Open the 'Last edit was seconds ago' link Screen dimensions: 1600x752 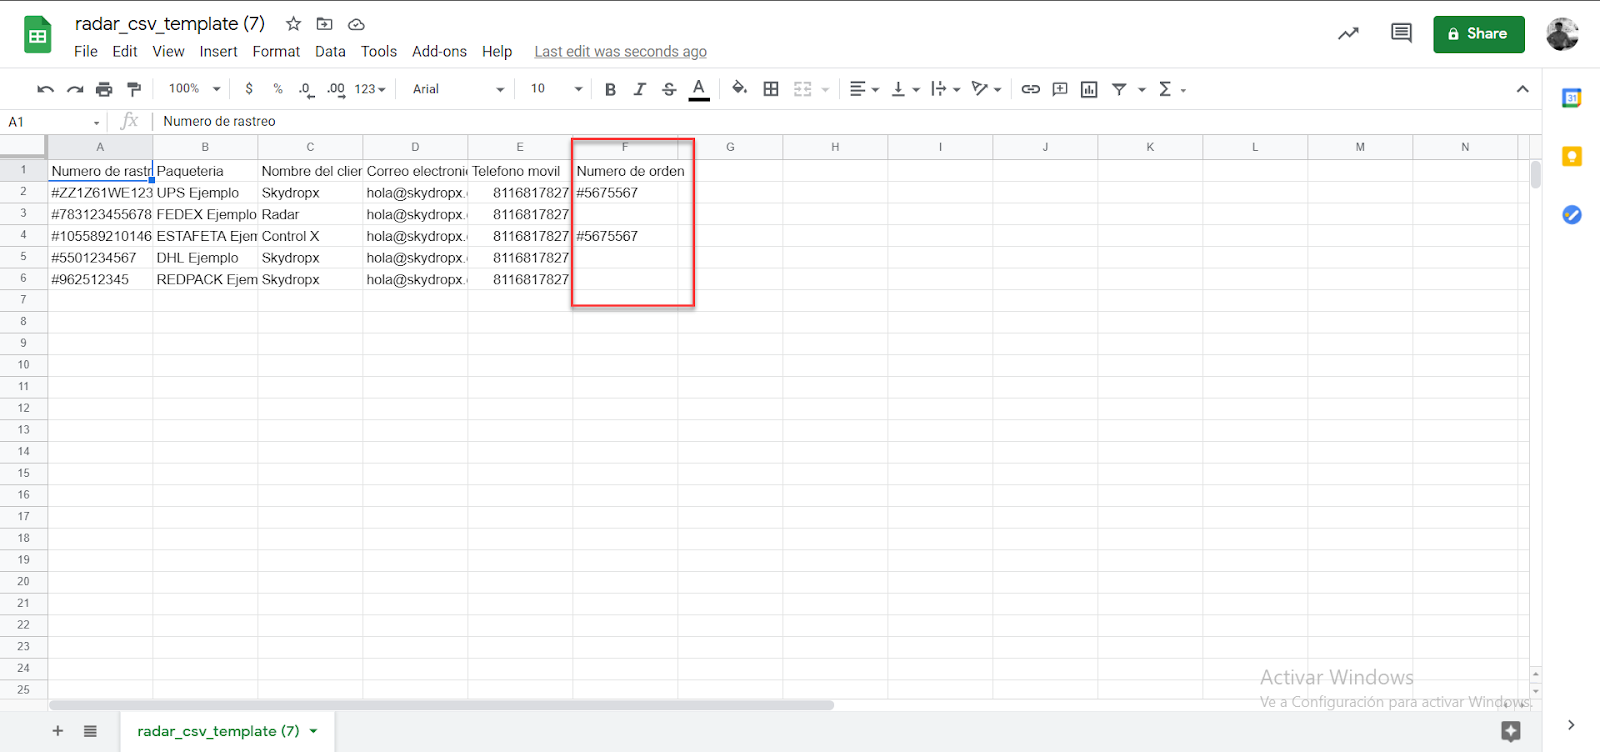(x=620, y=52)
